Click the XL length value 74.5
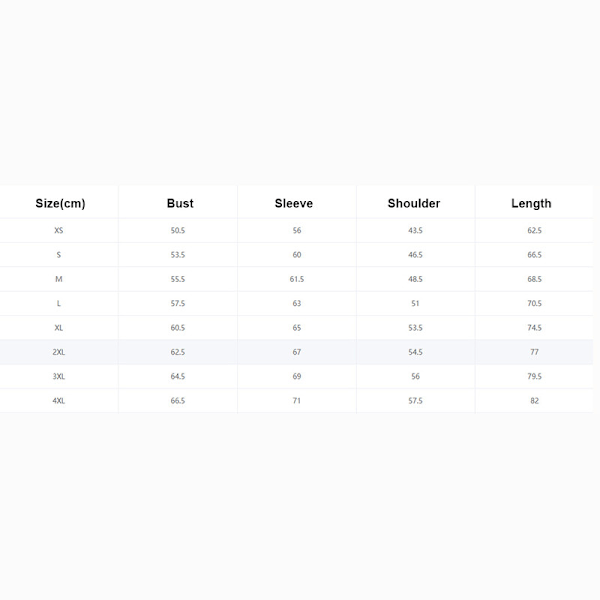This screenshot has width=600, height=600. [535, 328]
